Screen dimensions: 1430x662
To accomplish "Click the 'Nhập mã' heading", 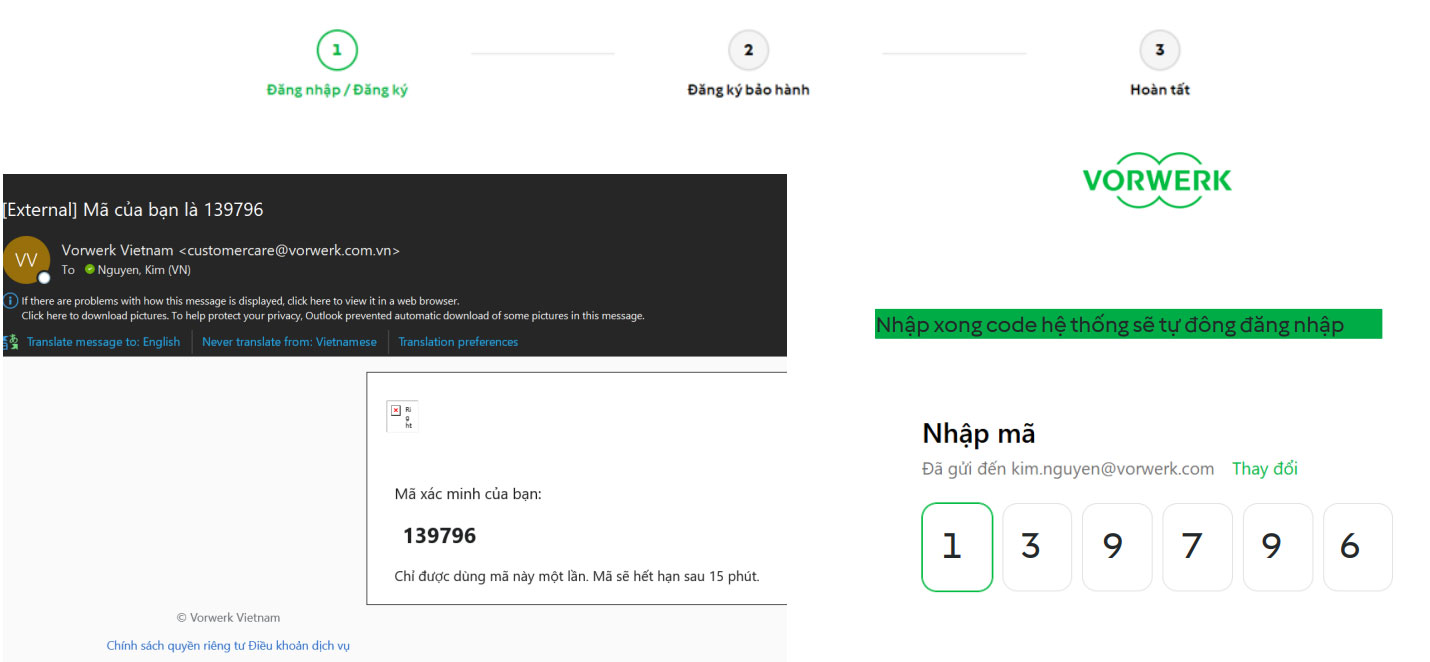I will point(979,435).
